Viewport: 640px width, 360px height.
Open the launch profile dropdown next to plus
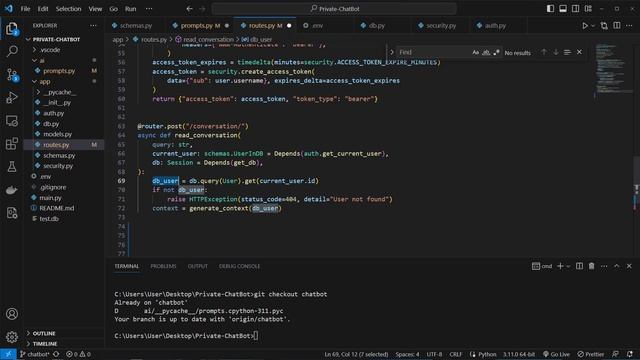coord(568,266)
